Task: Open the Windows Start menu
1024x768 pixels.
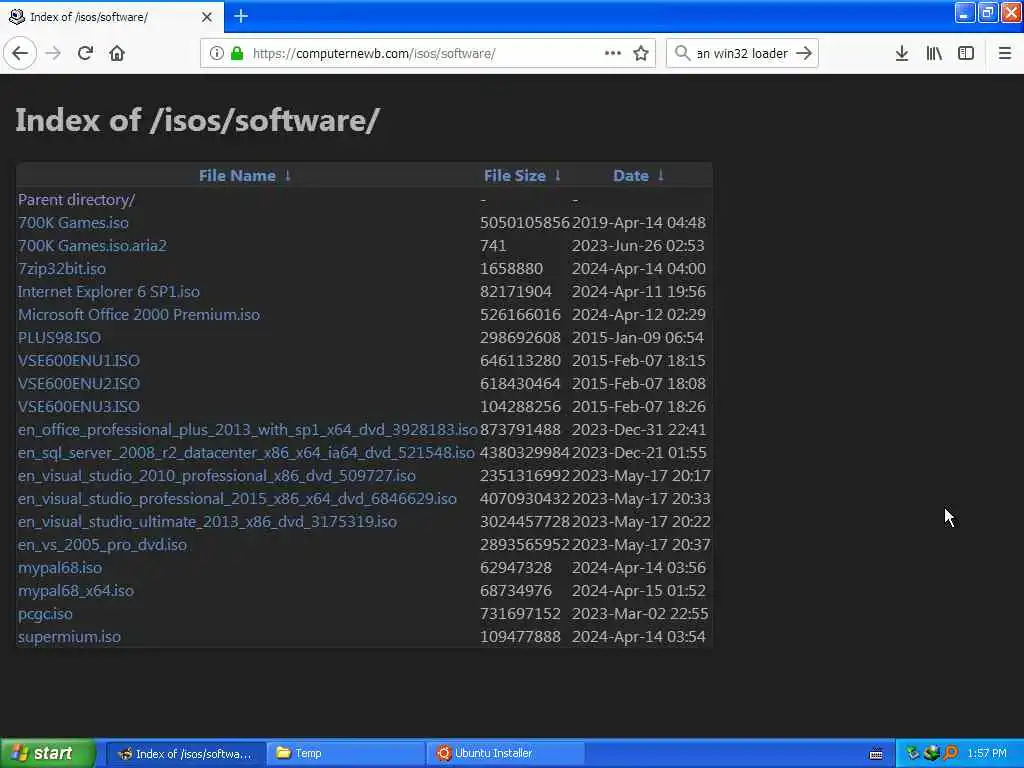Action: click(47, 754)
